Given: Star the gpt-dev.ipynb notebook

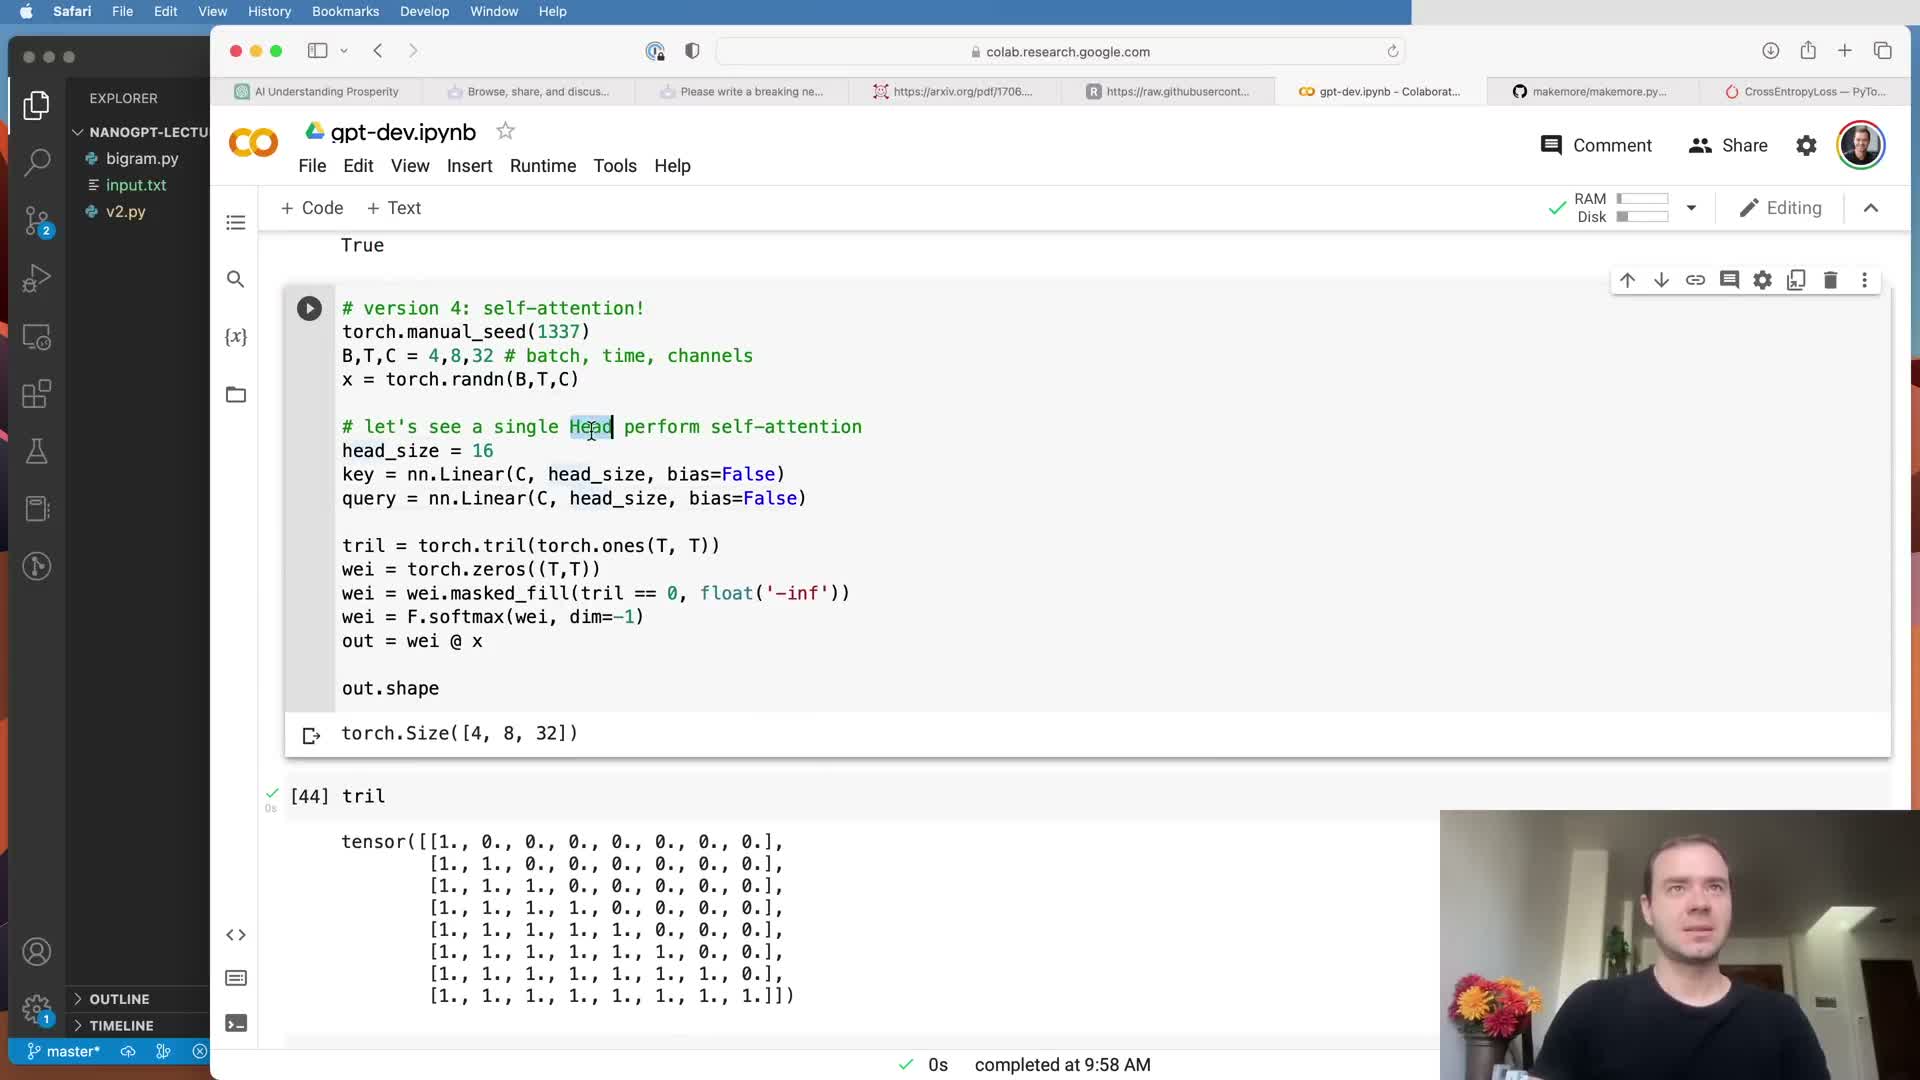Looking at the screenshot, I should pyautogui.click(x=506, y=131).
